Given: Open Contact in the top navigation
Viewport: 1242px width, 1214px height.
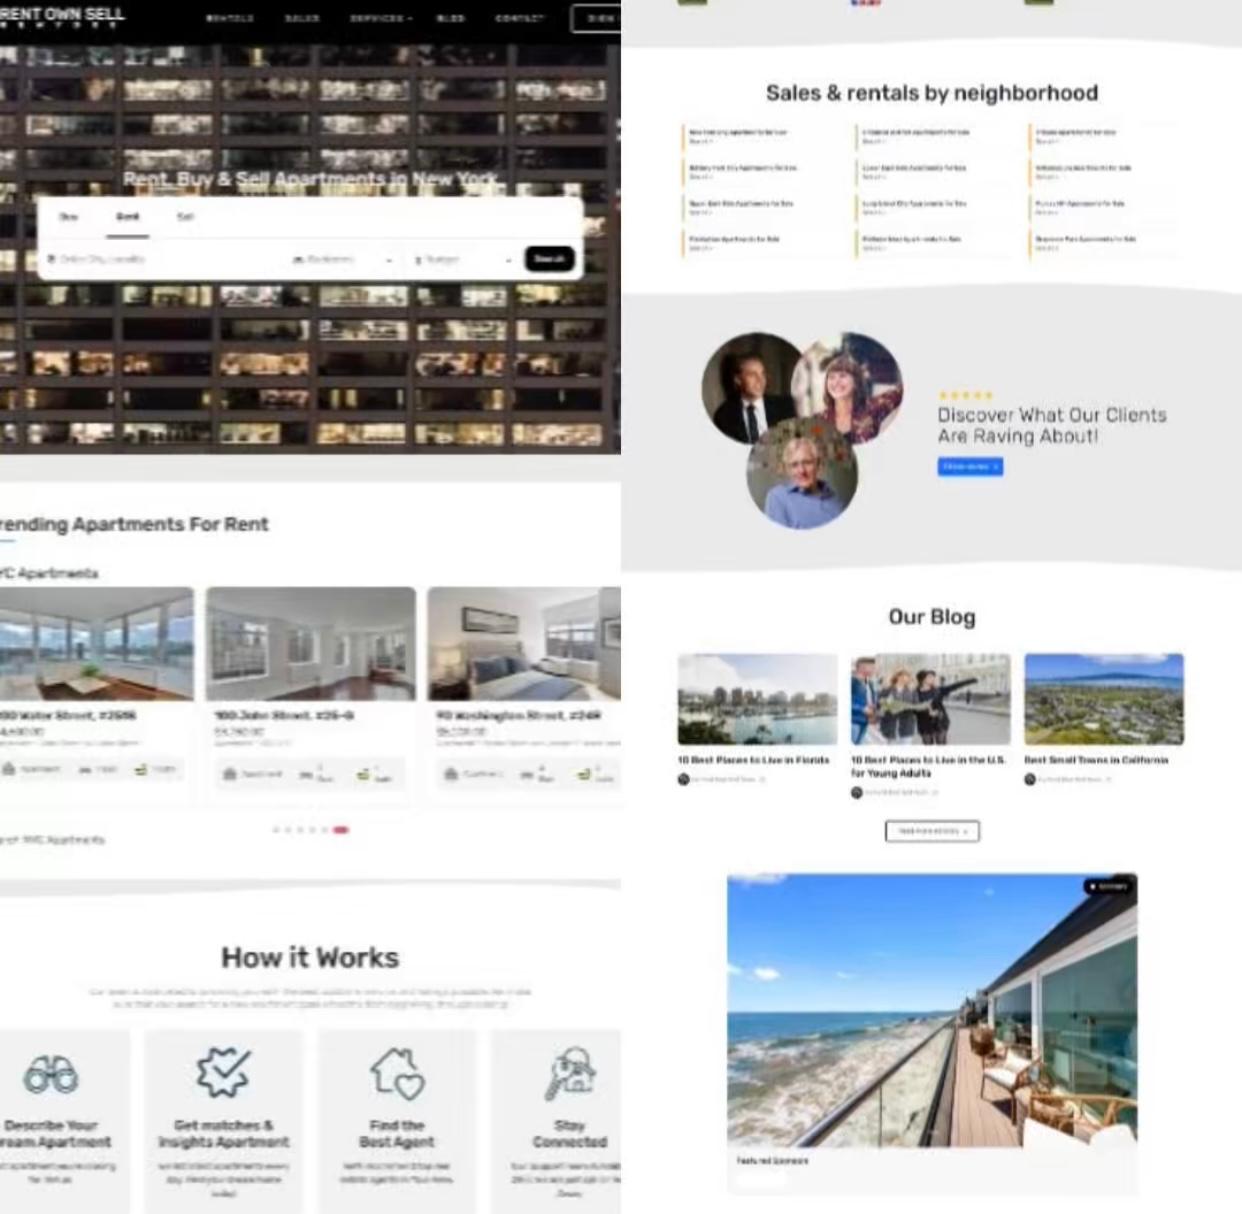Looking at the screenshot, I should click(519, 18).
